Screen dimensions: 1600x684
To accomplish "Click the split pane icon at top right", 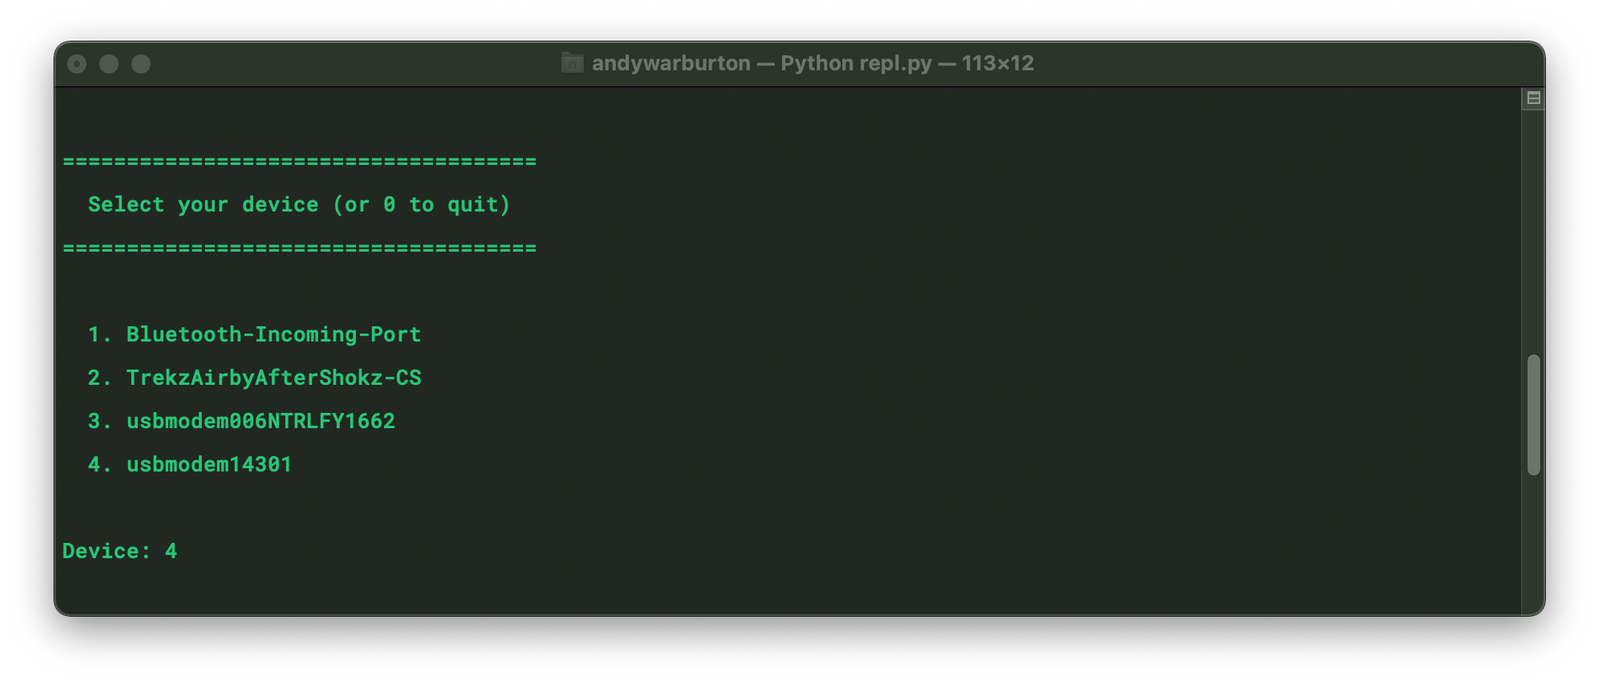I will click(1533, 98).
